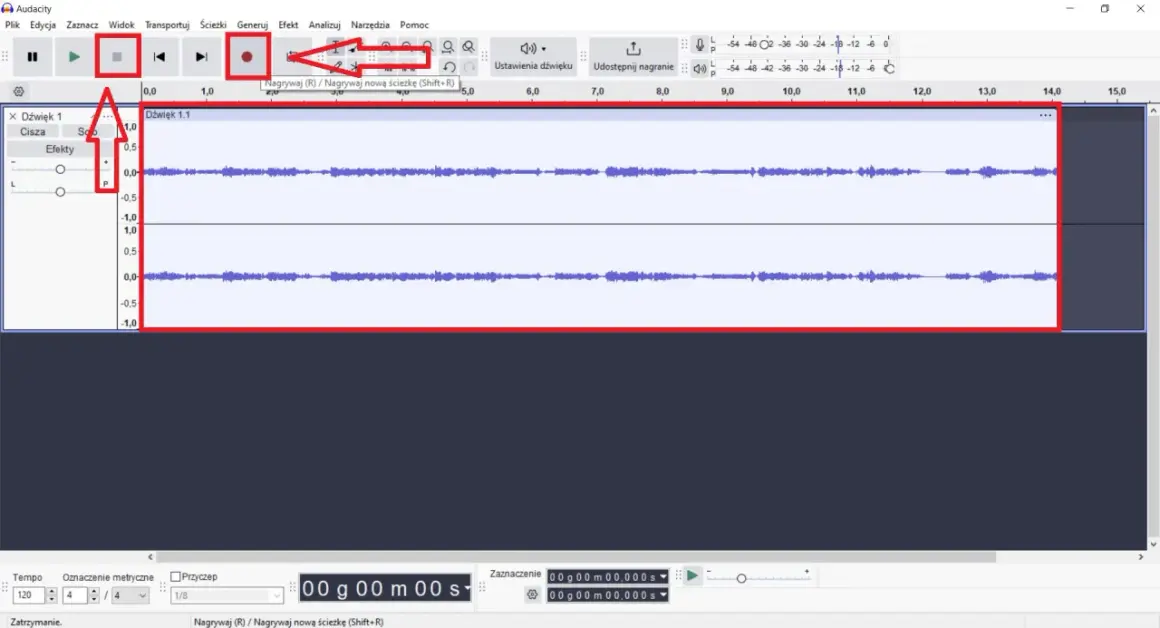Image resolution: width=1160 pixels, height=628 pixels.
Task: Enable the Przyczep snap checkbox
Action: 175,576
